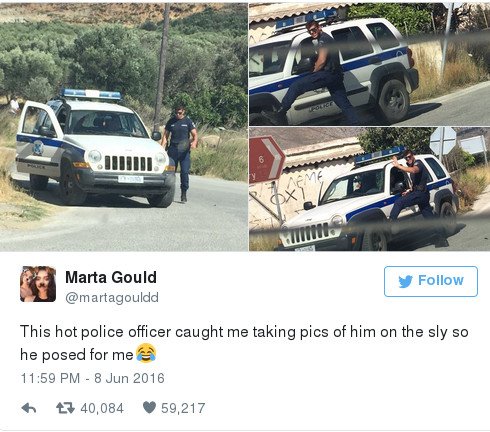Click the officer standing in the large photo
Viewport: 490px width, 432px height.
(x=180, y=153)
